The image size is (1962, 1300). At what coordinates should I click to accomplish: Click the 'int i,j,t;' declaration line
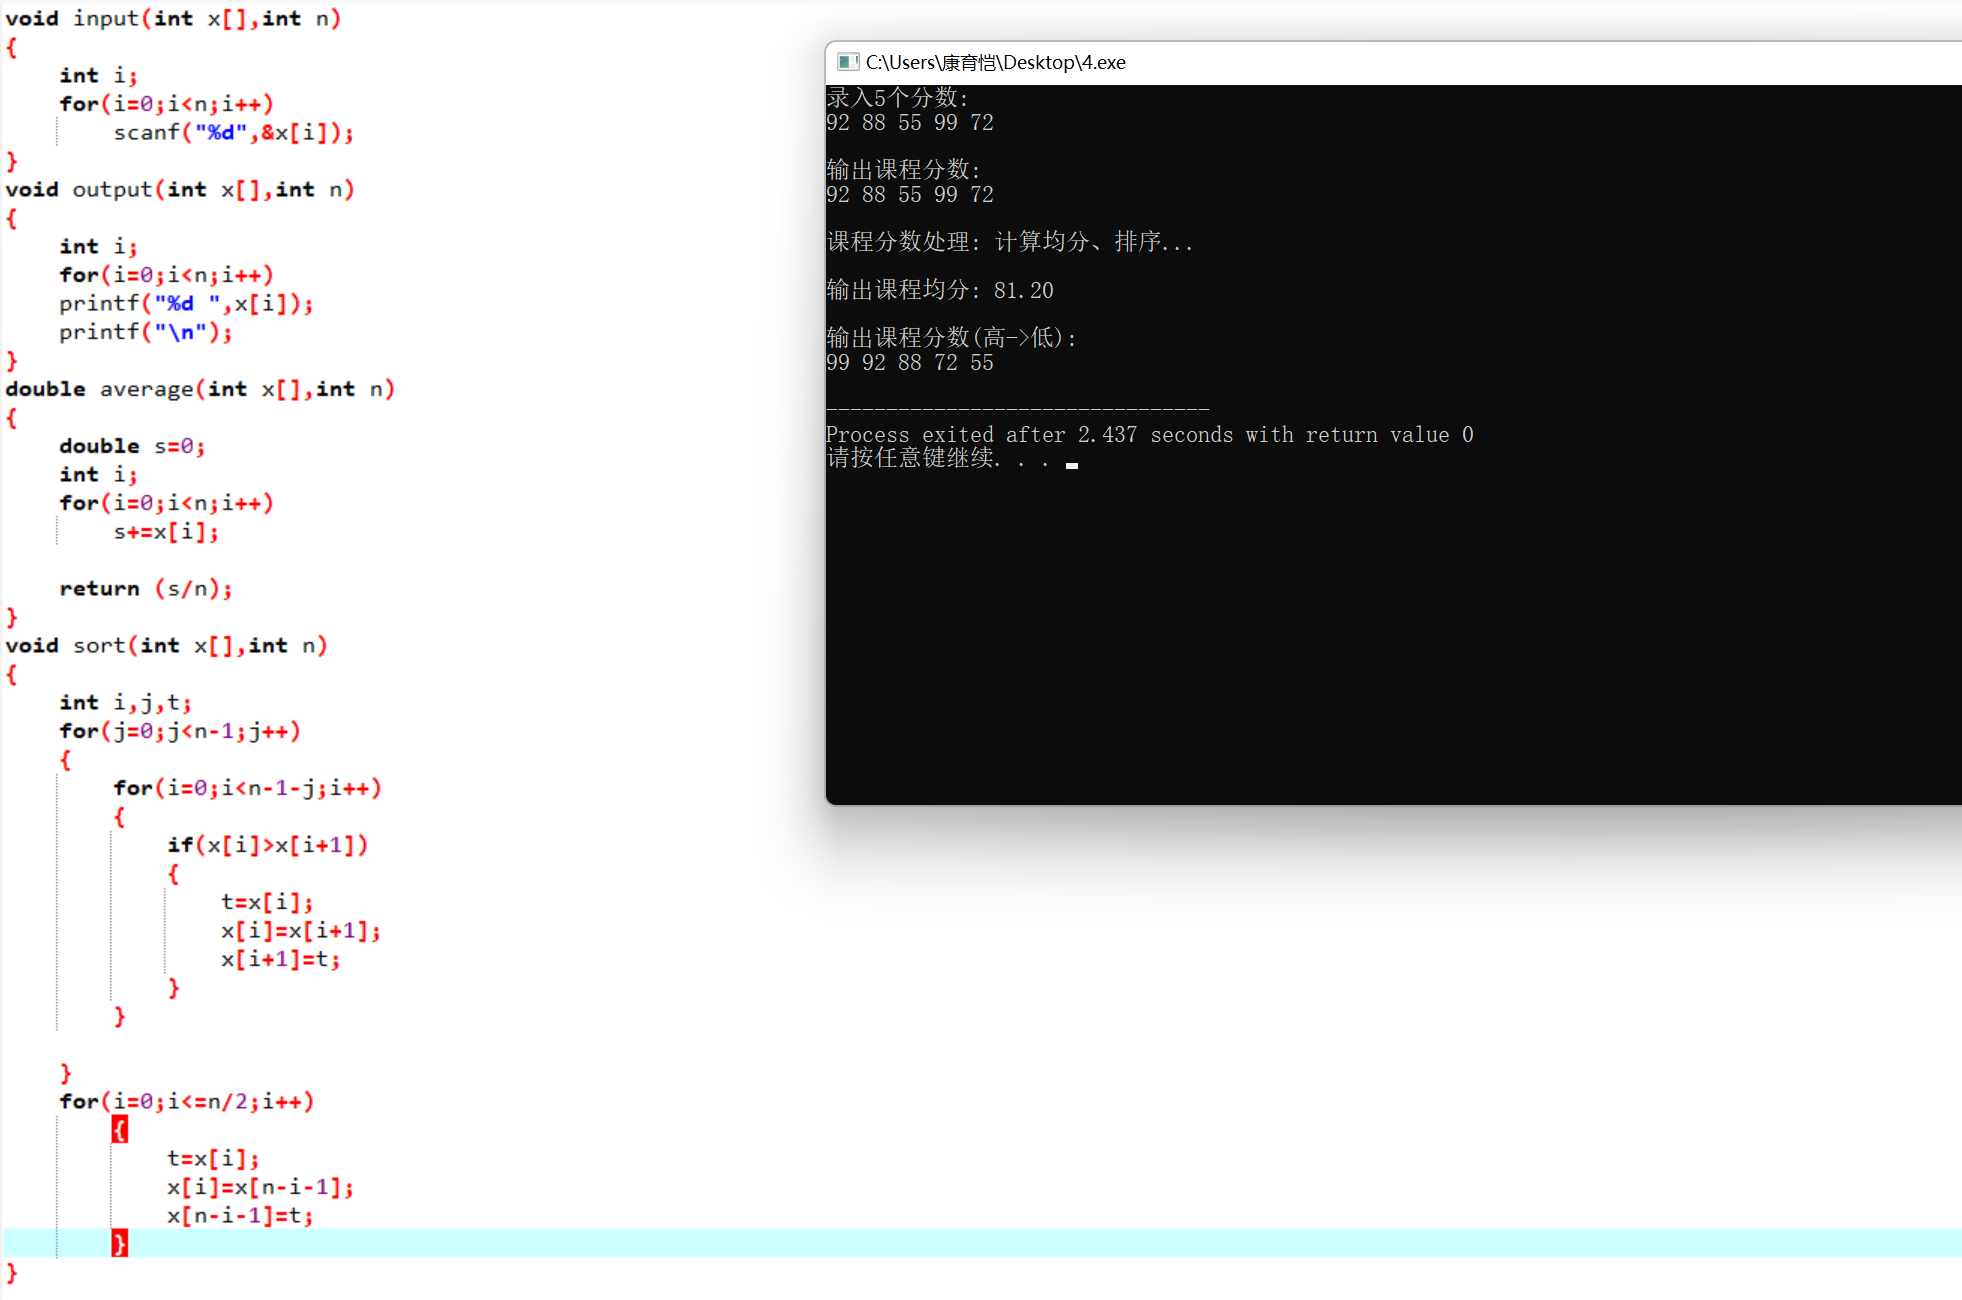[x=125, y=703]
